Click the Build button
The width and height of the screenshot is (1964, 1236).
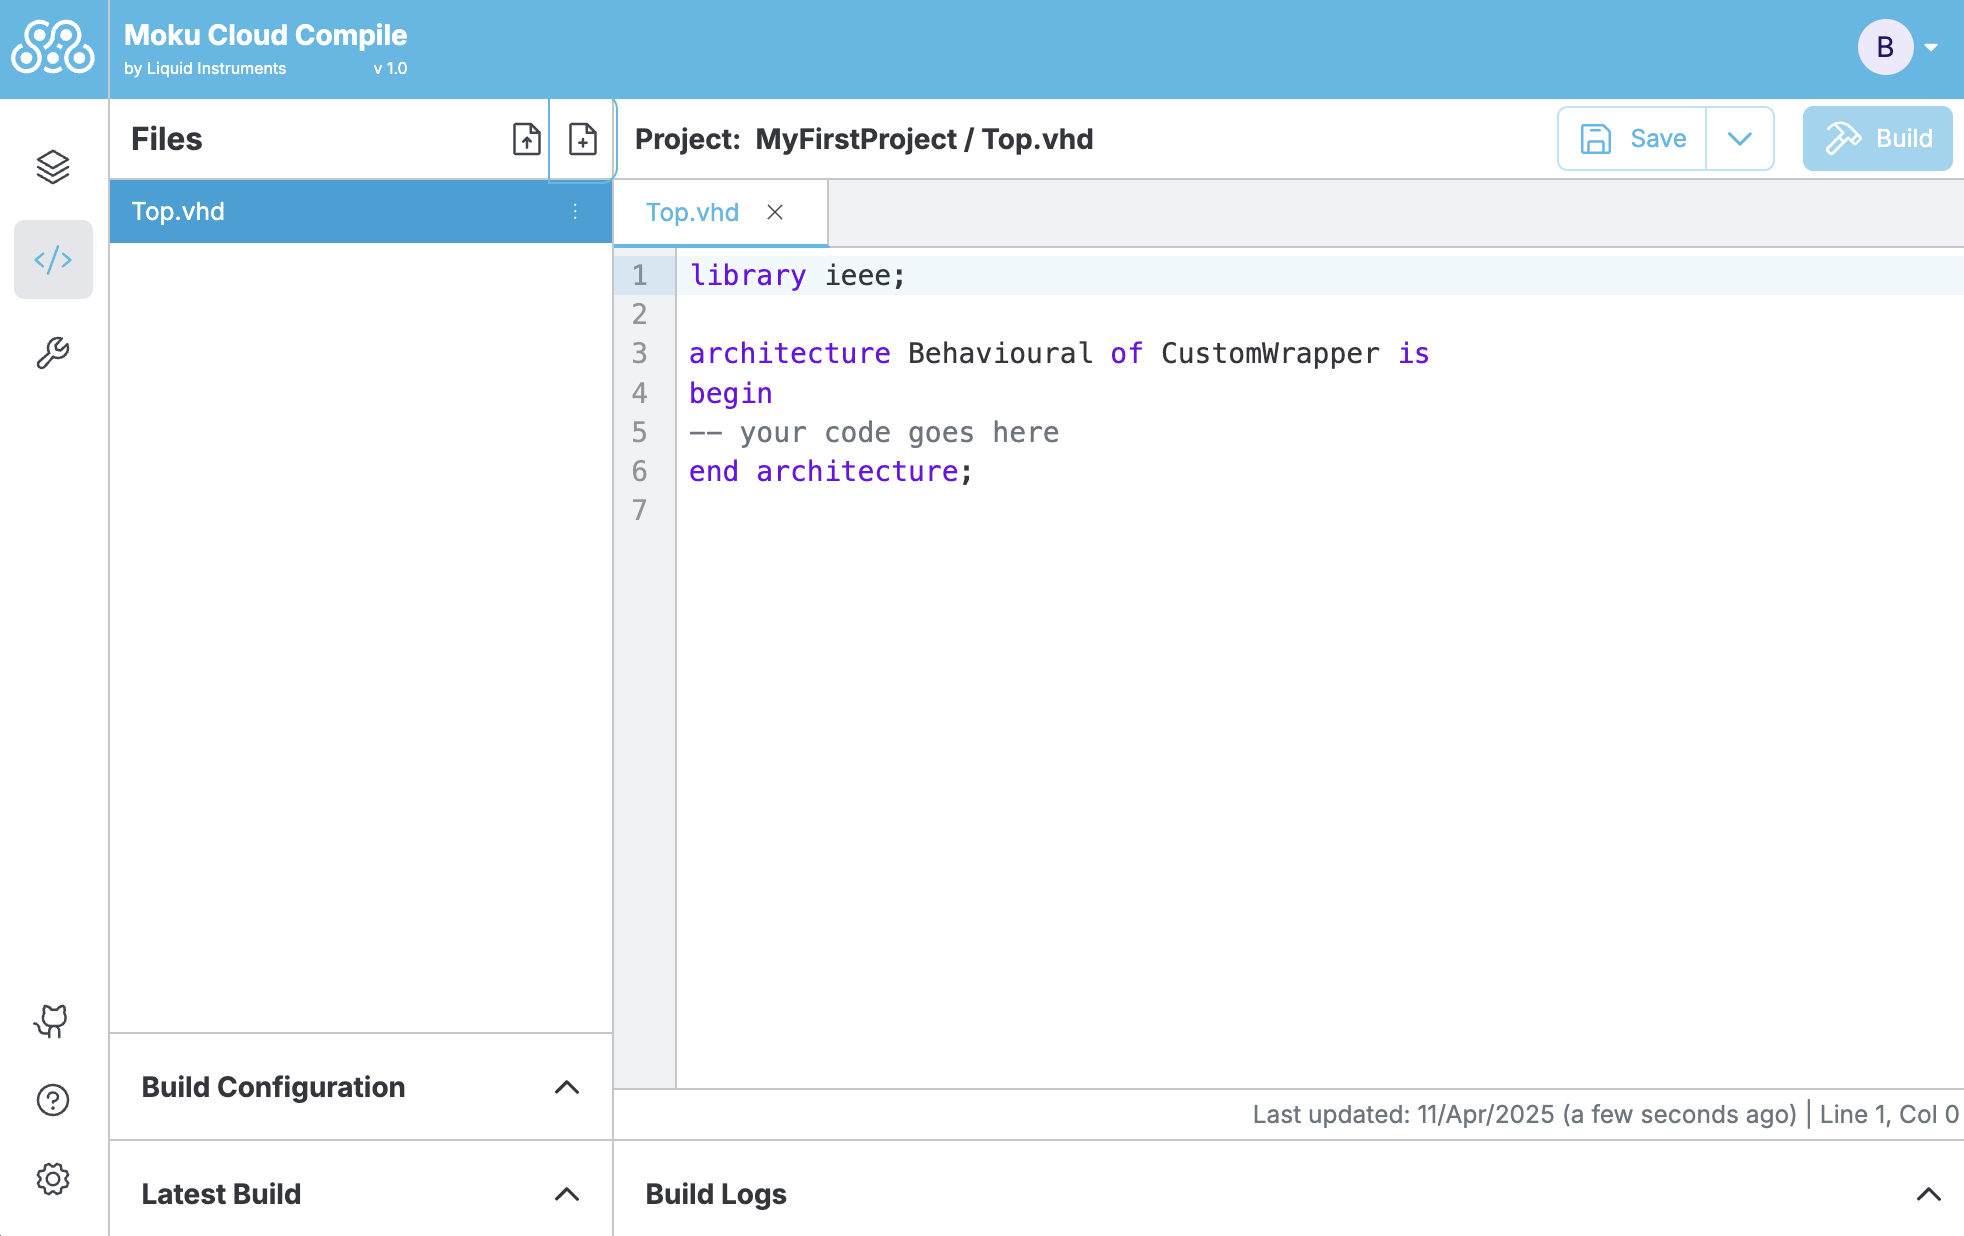[x=1877, y=139]
